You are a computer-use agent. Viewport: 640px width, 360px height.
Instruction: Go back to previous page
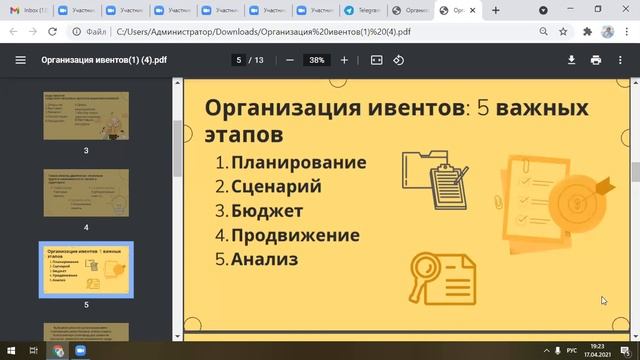pyautogui.click(x=13, y=31)
